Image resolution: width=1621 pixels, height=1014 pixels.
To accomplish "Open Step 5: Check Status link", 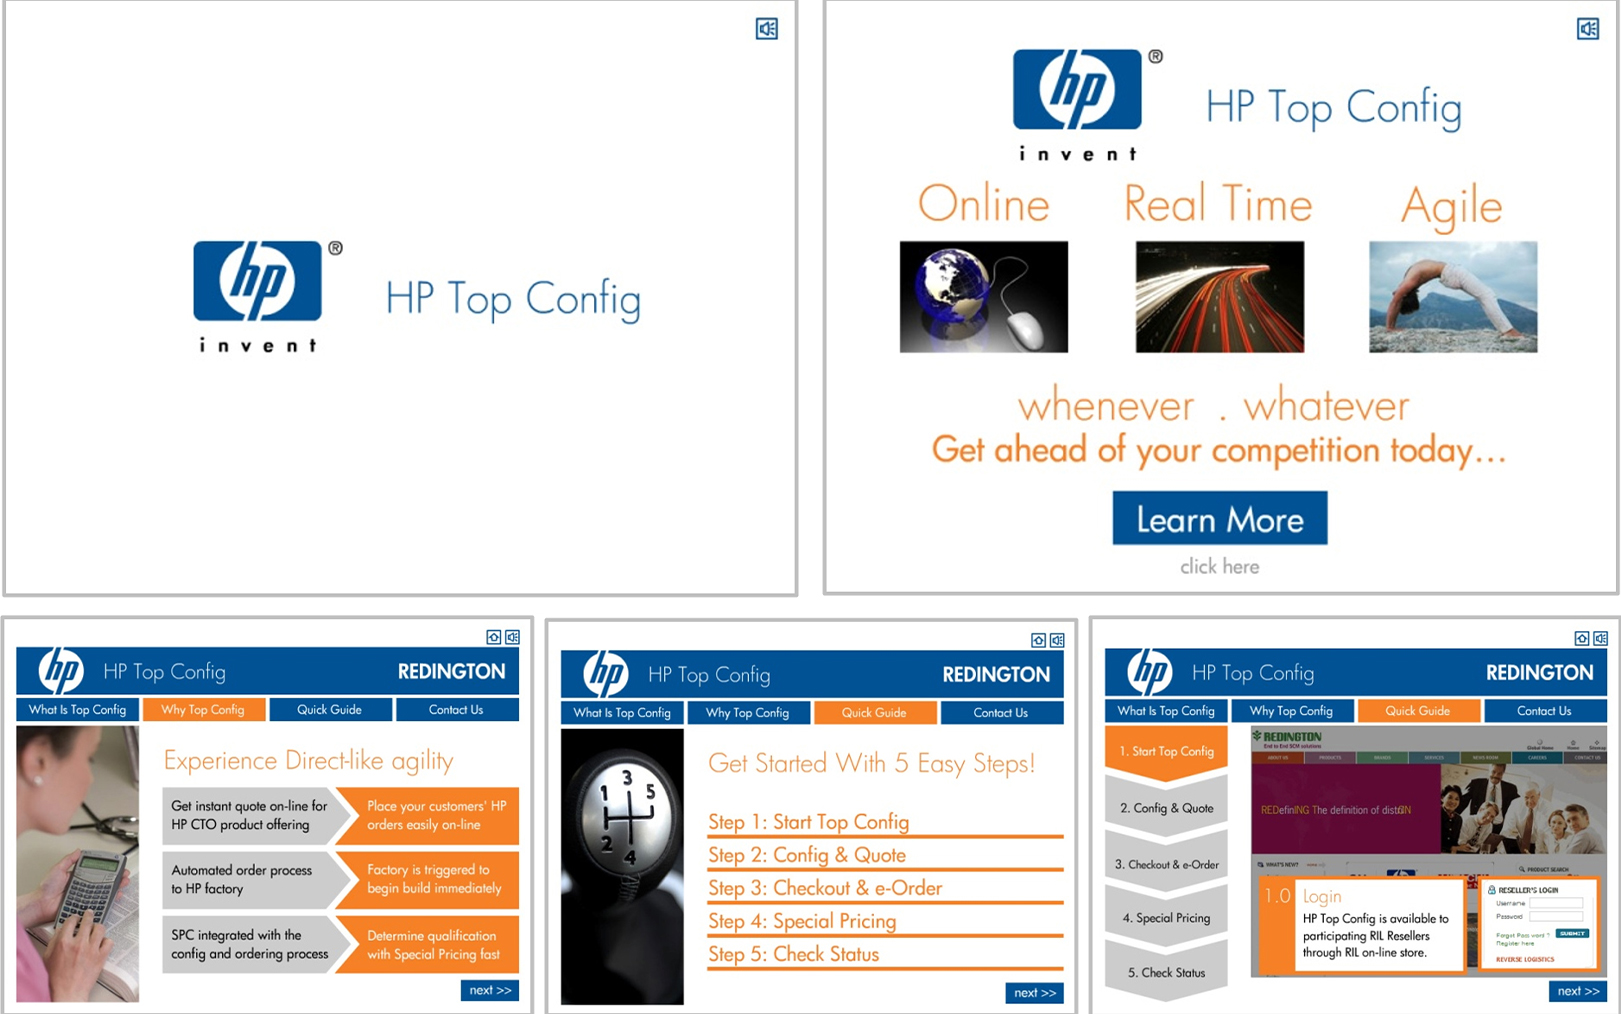I will (x=794, y=954).
